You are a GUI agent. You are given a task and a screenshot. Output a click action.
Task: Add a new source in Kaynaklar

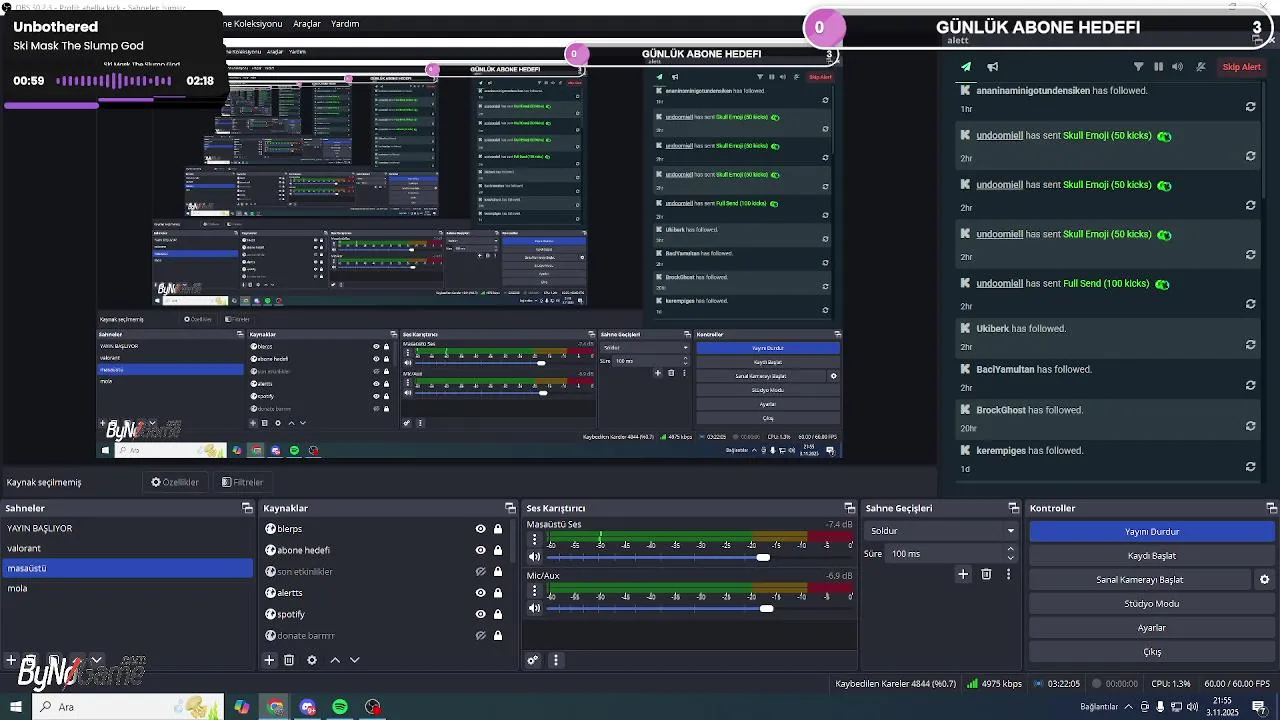pos(269,660)
